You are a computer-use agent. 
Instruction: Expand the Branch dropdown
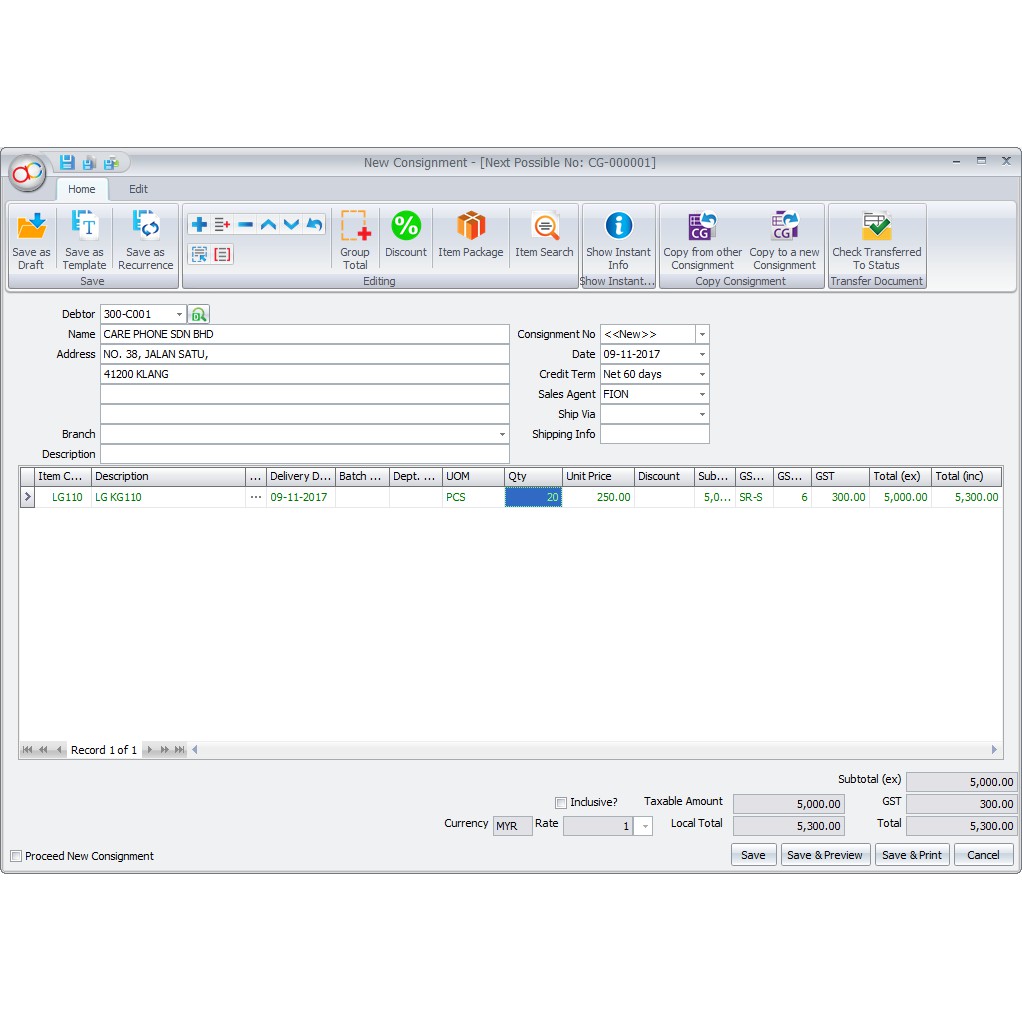[x=502, y=435]
